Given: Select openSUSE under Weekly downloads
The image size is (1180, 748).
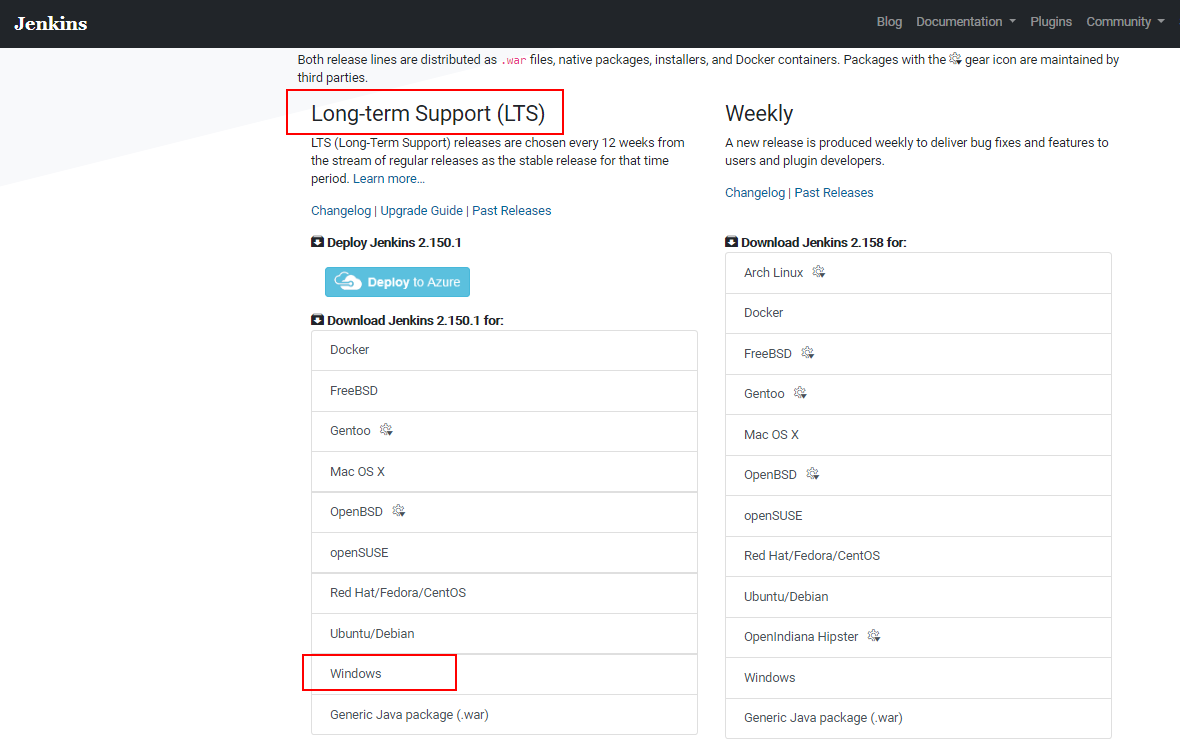Looking at the screenshot, I should (918, 515).
